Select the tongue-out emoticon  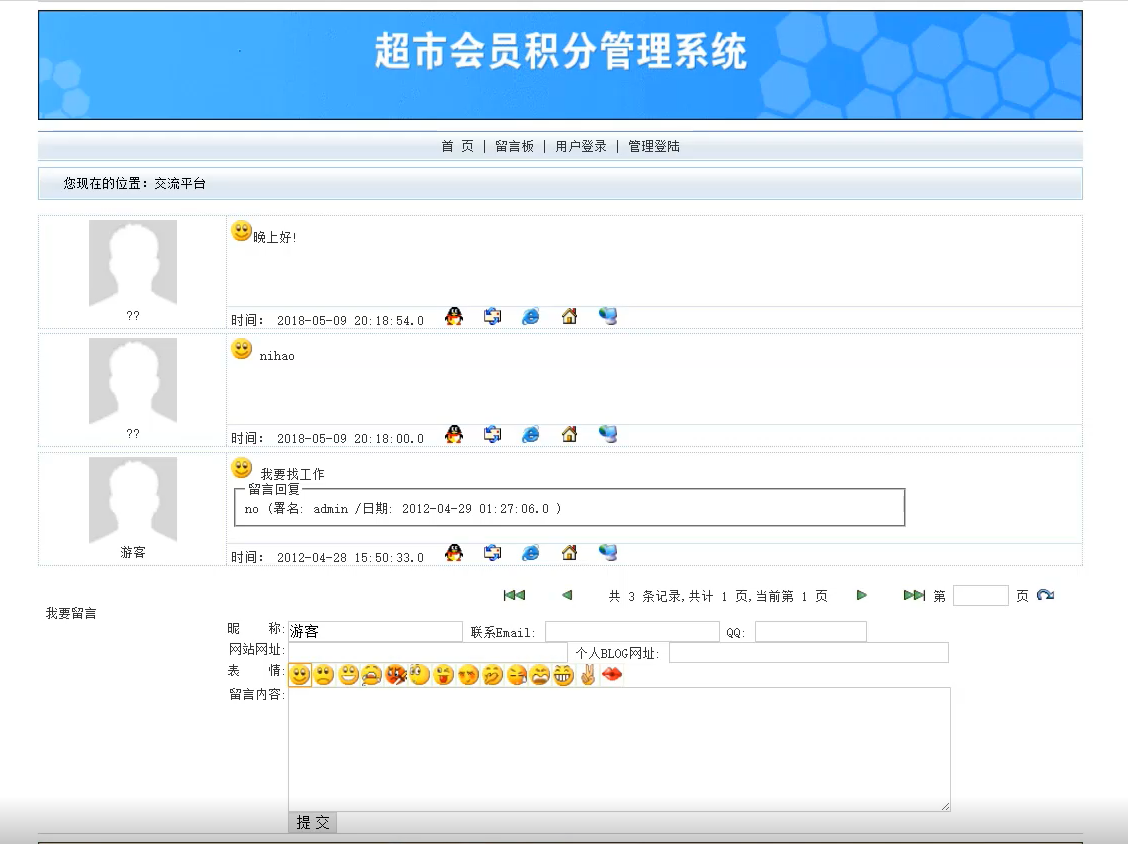[x=444, y=675]
